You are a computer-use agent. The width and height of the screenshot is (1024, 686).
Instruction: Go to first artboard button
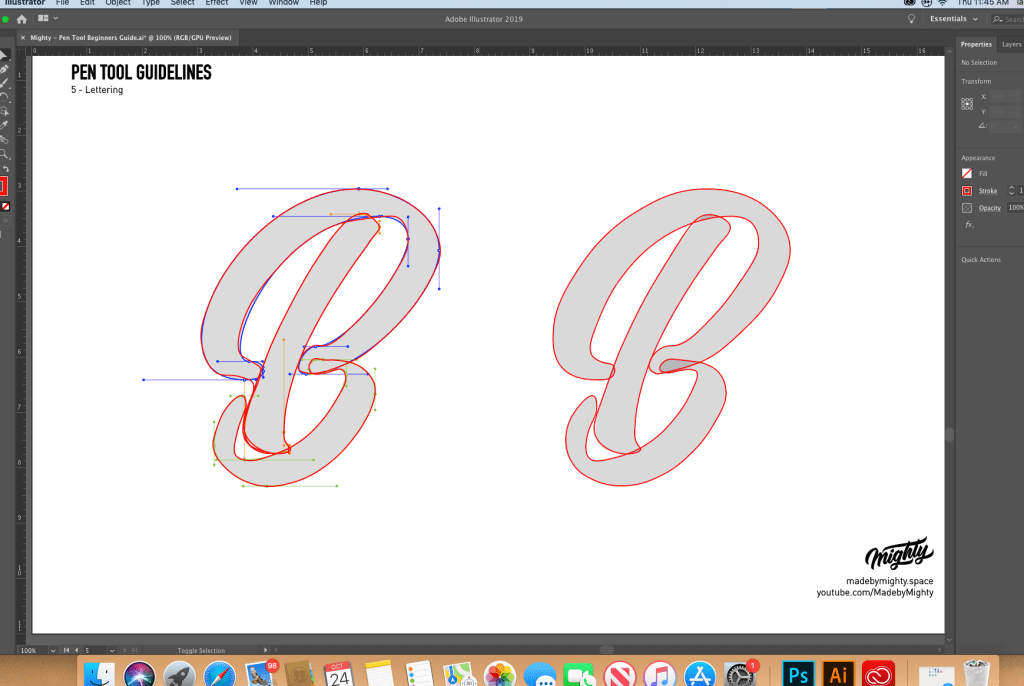click(x=66, y=650)
